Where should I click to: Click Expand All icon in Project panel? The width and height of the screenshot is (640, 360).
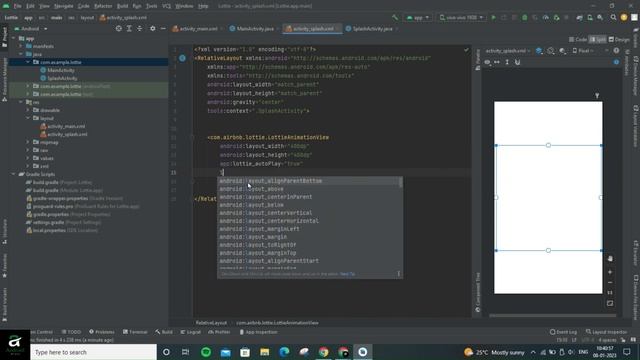[129, 29]
